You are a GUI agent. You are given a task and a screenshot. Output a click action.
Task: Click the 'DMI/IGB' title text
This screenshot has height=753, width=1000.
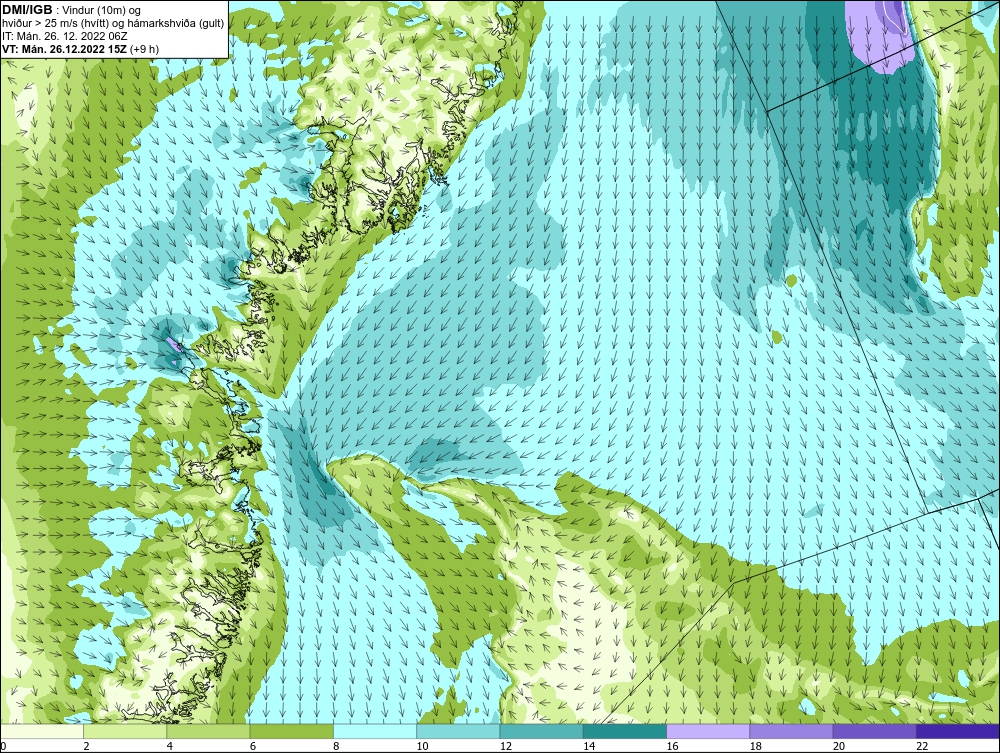coord(27,10)
